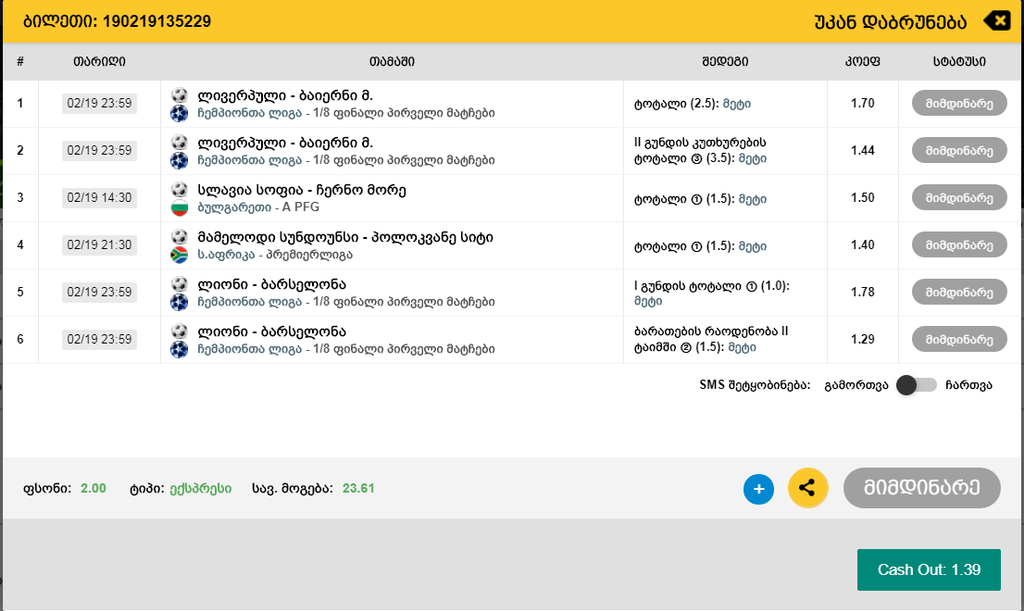Click მიმდინარე status in row 6
Viewport: 1024px width, 611px height.
(x=959, y=339)
